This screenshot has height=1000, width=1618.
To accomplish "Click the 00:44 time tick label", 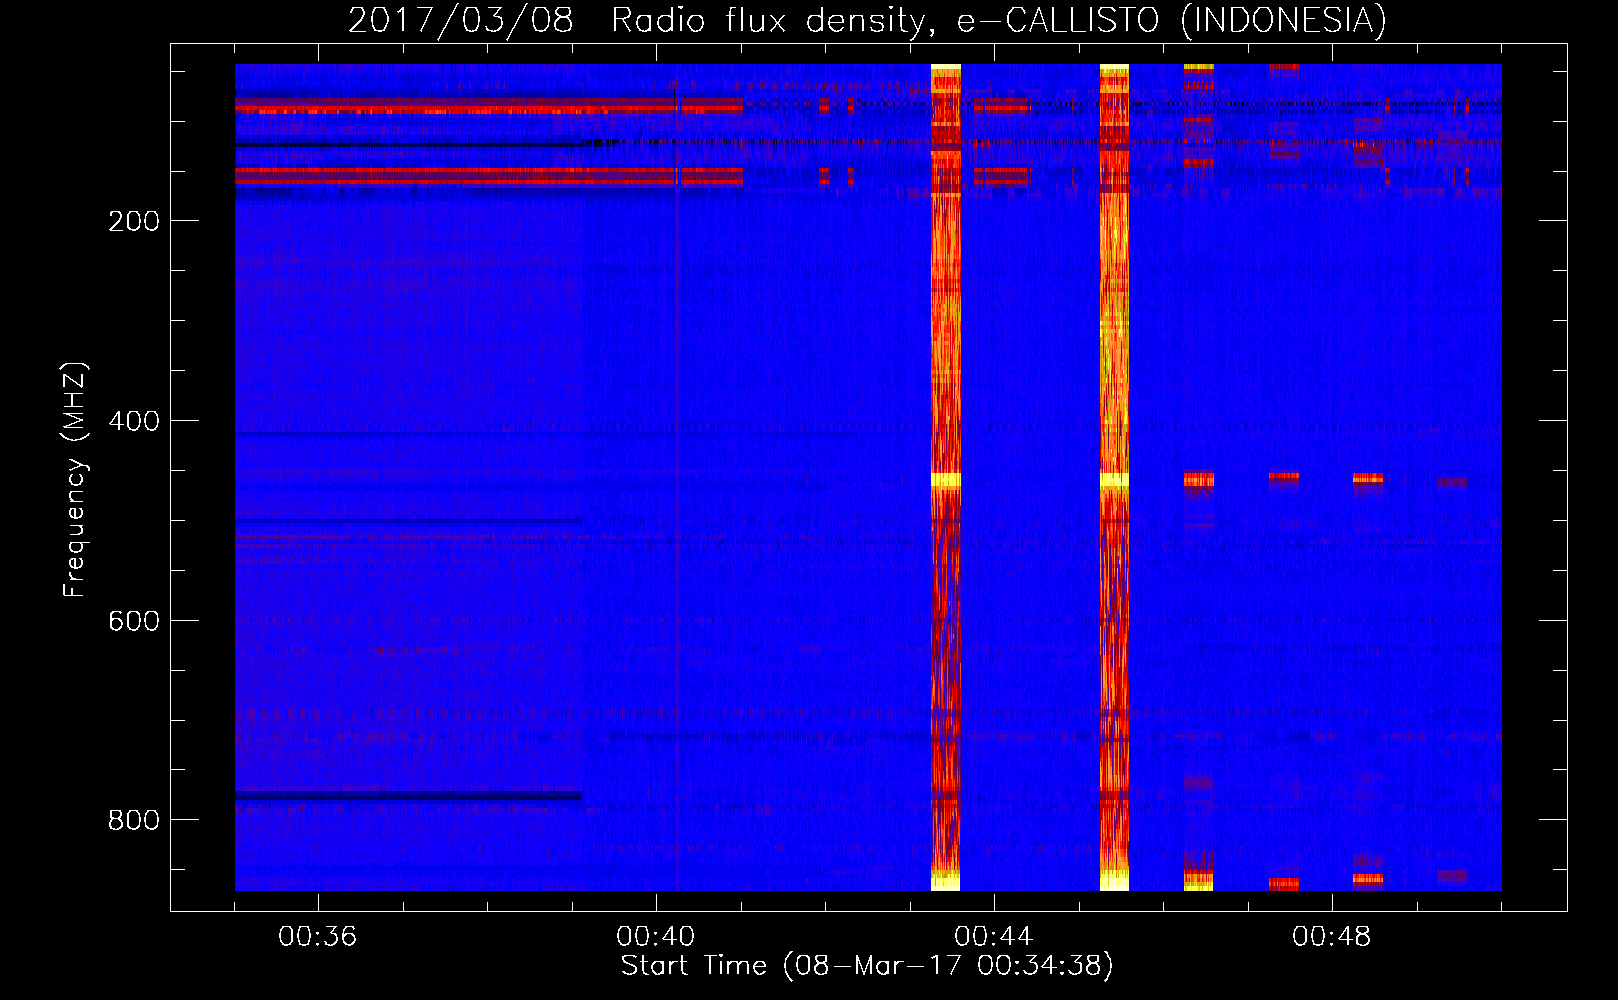I will [x=994, y=937].
